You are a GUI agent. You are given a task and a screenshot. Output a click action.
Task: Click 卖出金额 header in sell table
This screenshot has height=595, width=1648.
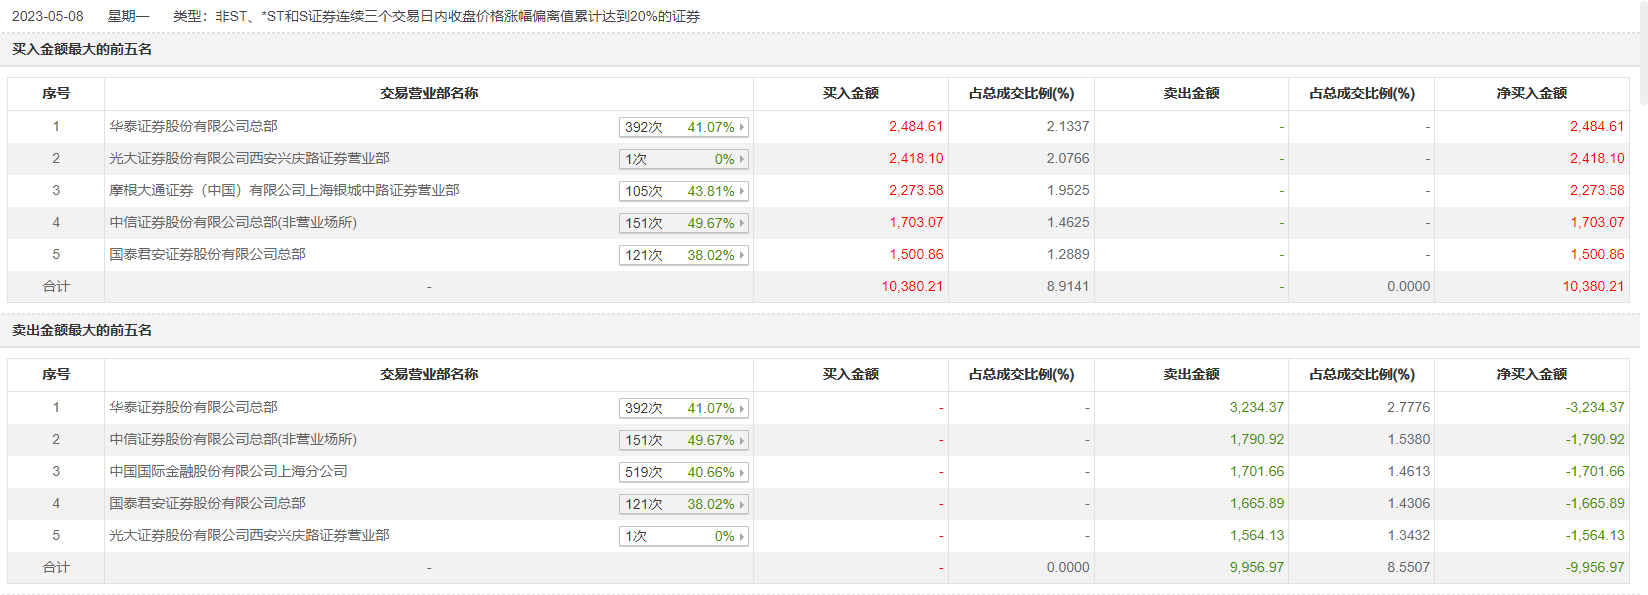click(x=1192, y=374)
